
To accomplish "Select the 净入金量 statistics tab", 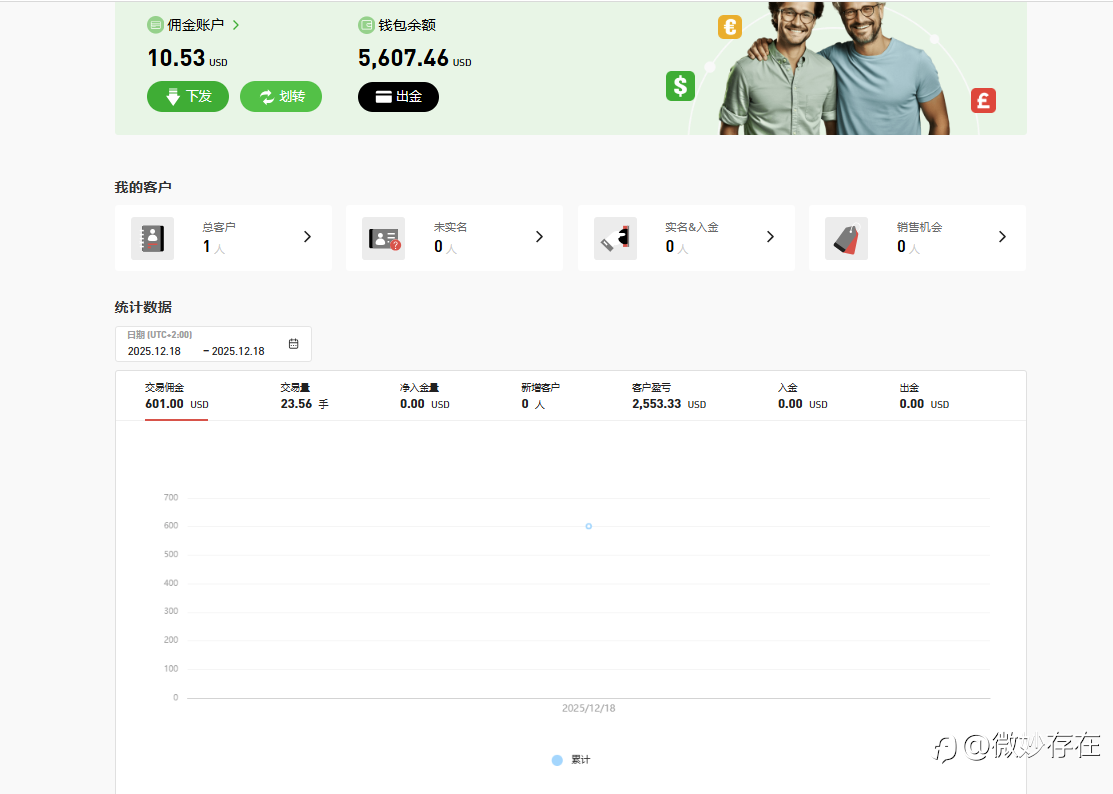I will tap(424, 396).
